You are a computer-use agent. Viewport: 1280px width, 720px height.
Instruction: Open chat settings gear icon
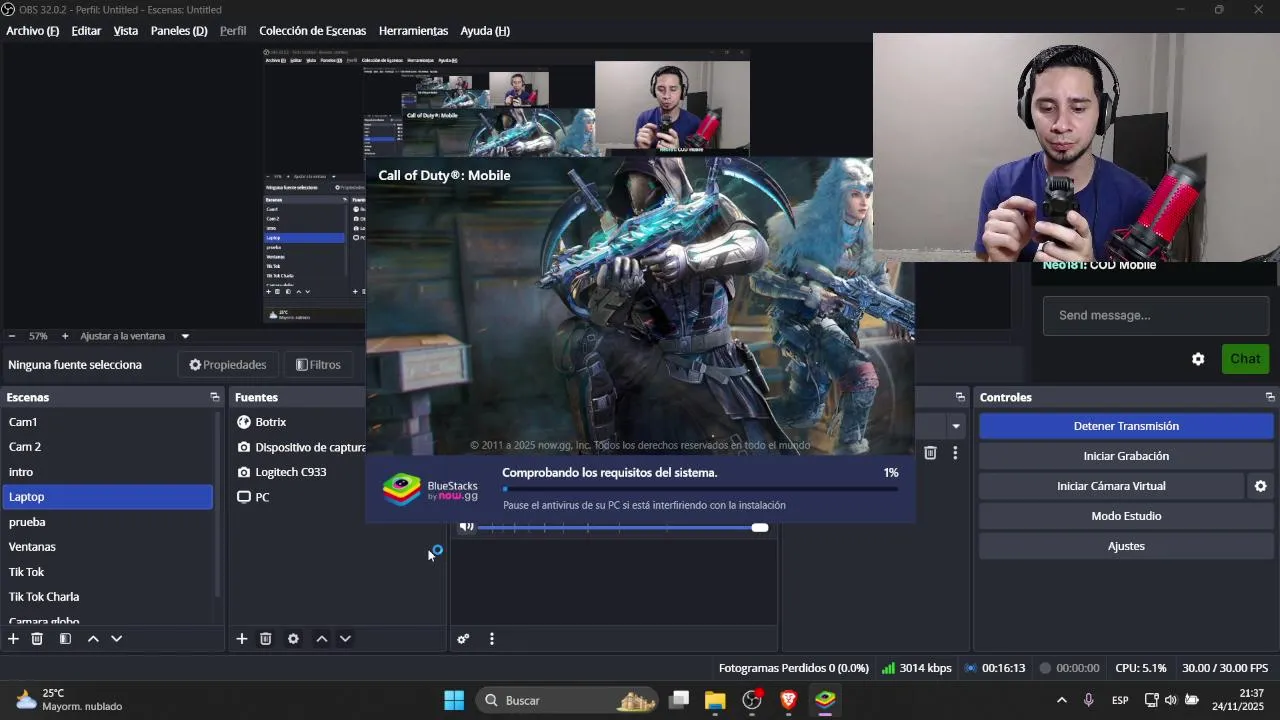[x=1198, y=359]
